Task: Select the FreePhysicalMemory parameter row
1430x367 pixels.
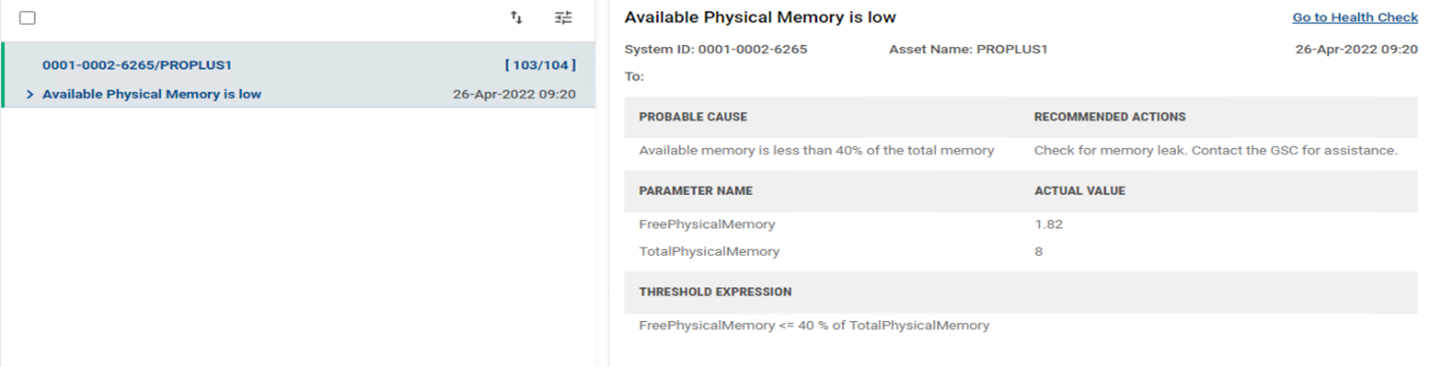Action: (x=1021, y=224)
